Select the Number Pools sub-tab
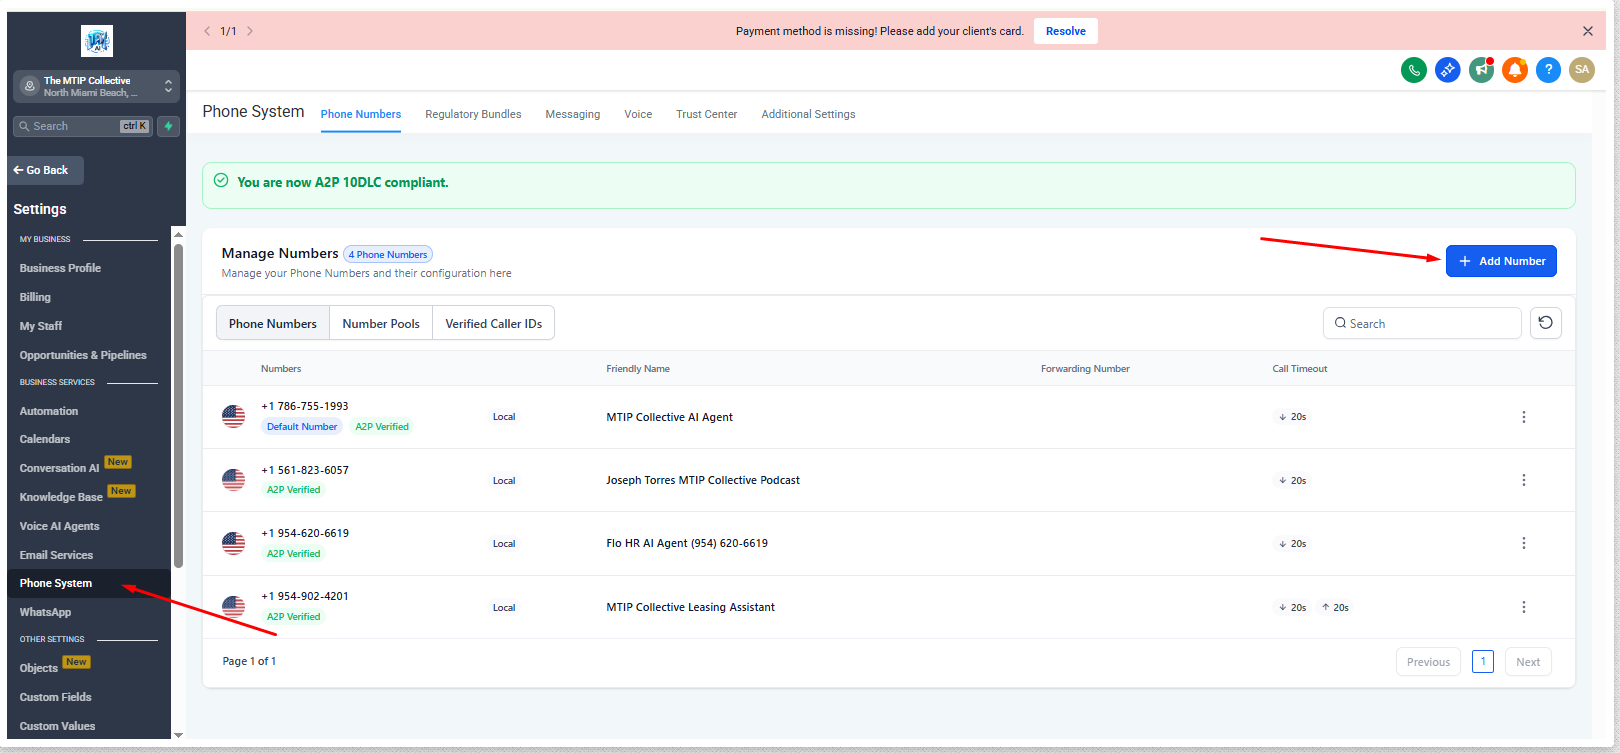The height and width of the screenshot is (753, 1620). (x=381, y=323)
